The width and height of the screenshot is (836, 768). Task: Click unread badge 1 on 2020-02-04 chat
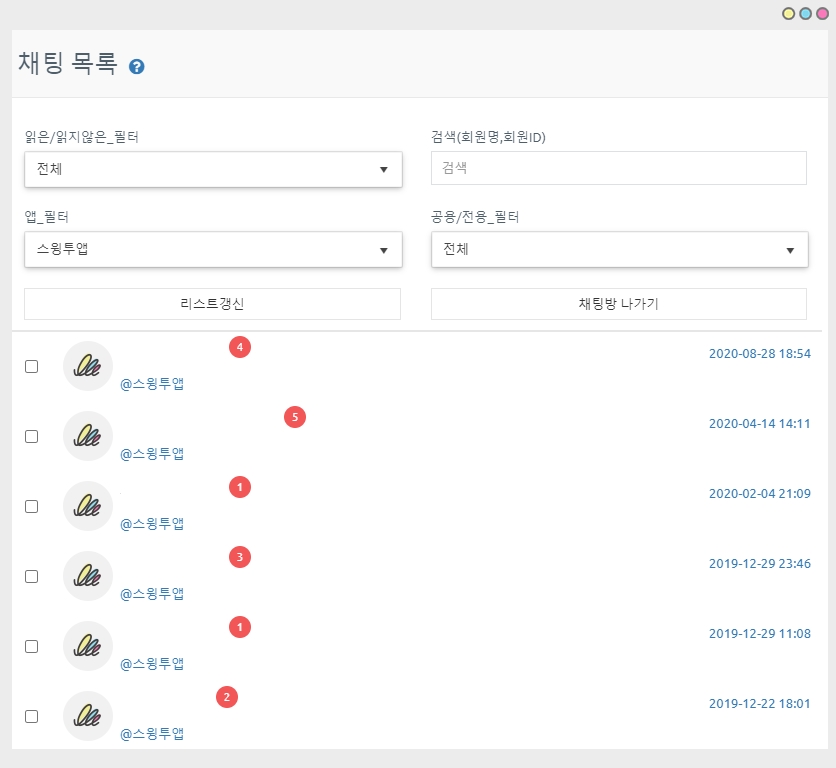(x=240, y=487)
